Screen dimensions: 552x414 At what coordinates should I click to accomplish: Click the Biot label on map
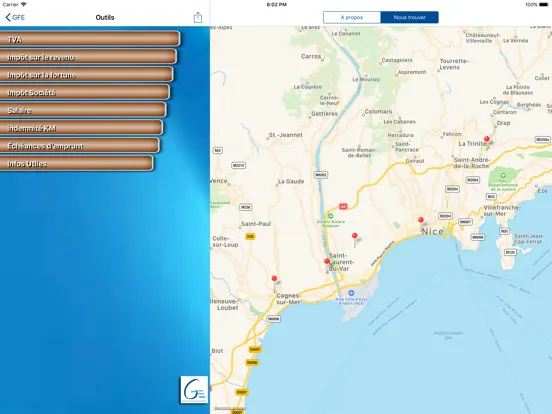coord(217,351)
